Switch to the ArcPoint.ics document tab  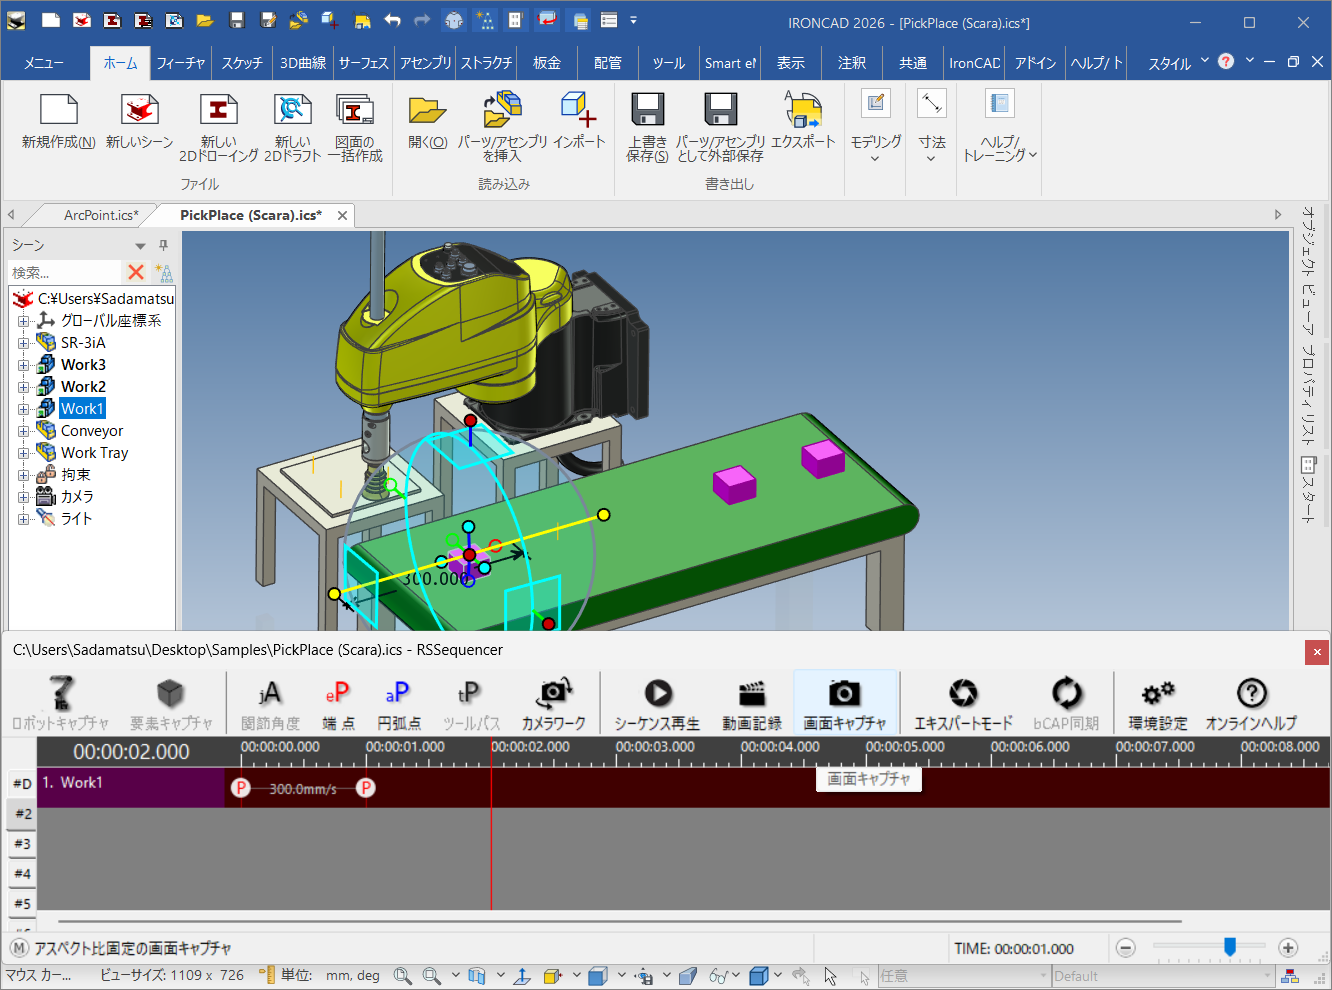tap(101, 215)
